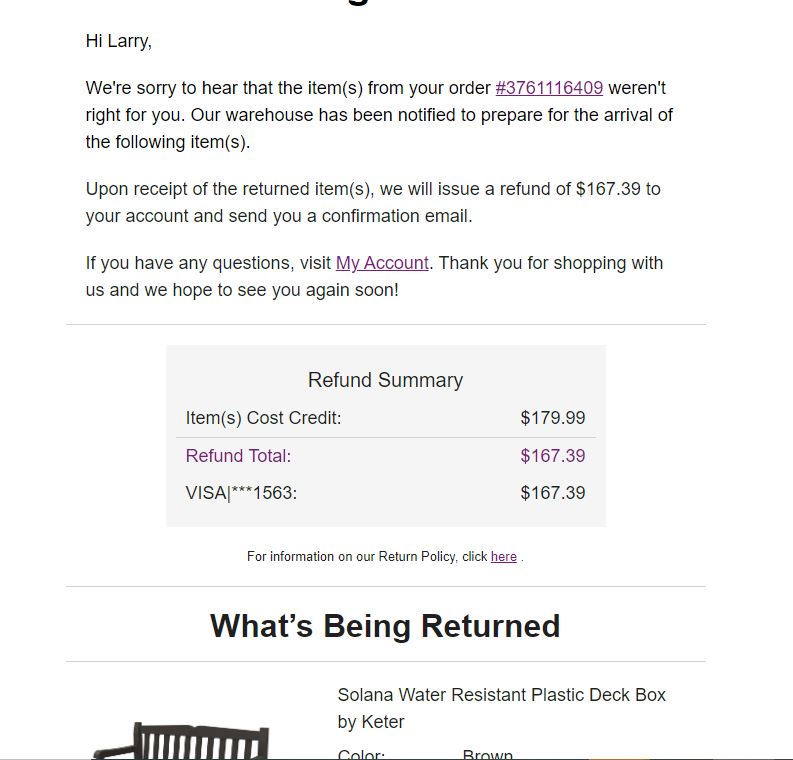Visit the My Account link
The image size is (793, 760).
point(382,263)
